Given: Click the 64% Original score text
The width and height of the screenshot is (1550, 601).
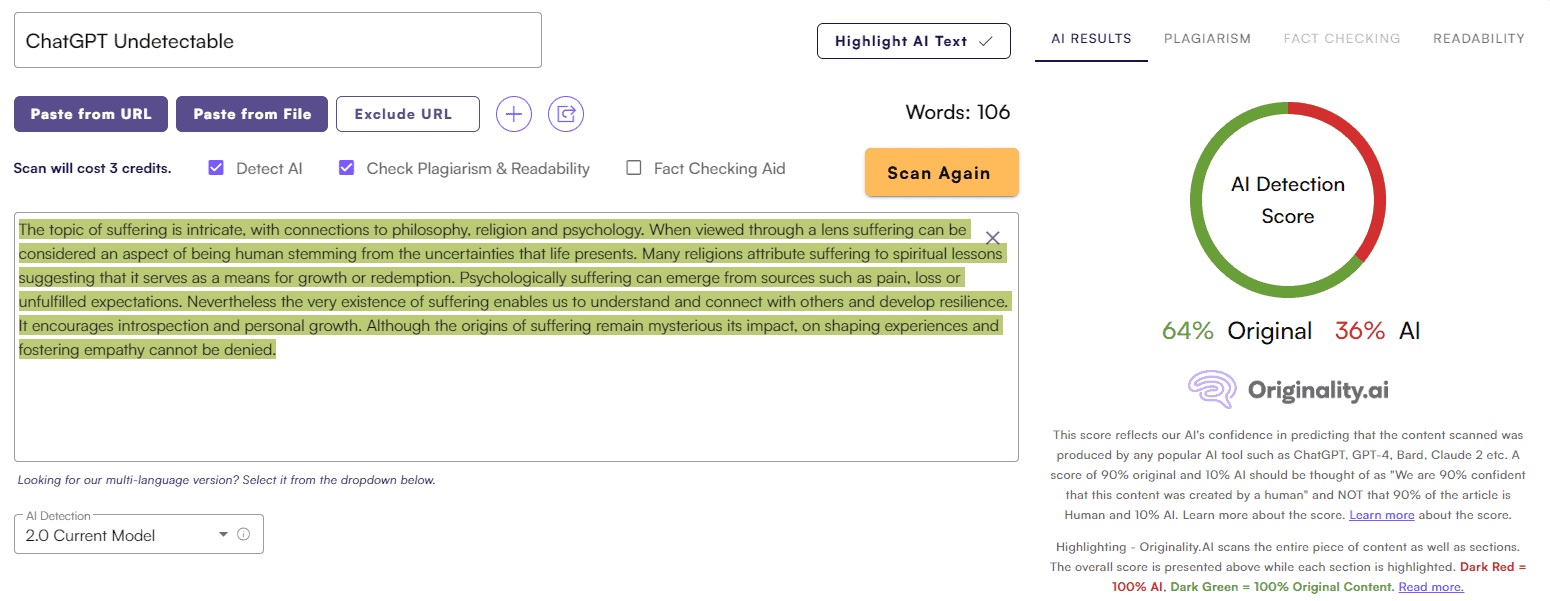Looking at the screenshot, I should click(x=1237, y=331).
